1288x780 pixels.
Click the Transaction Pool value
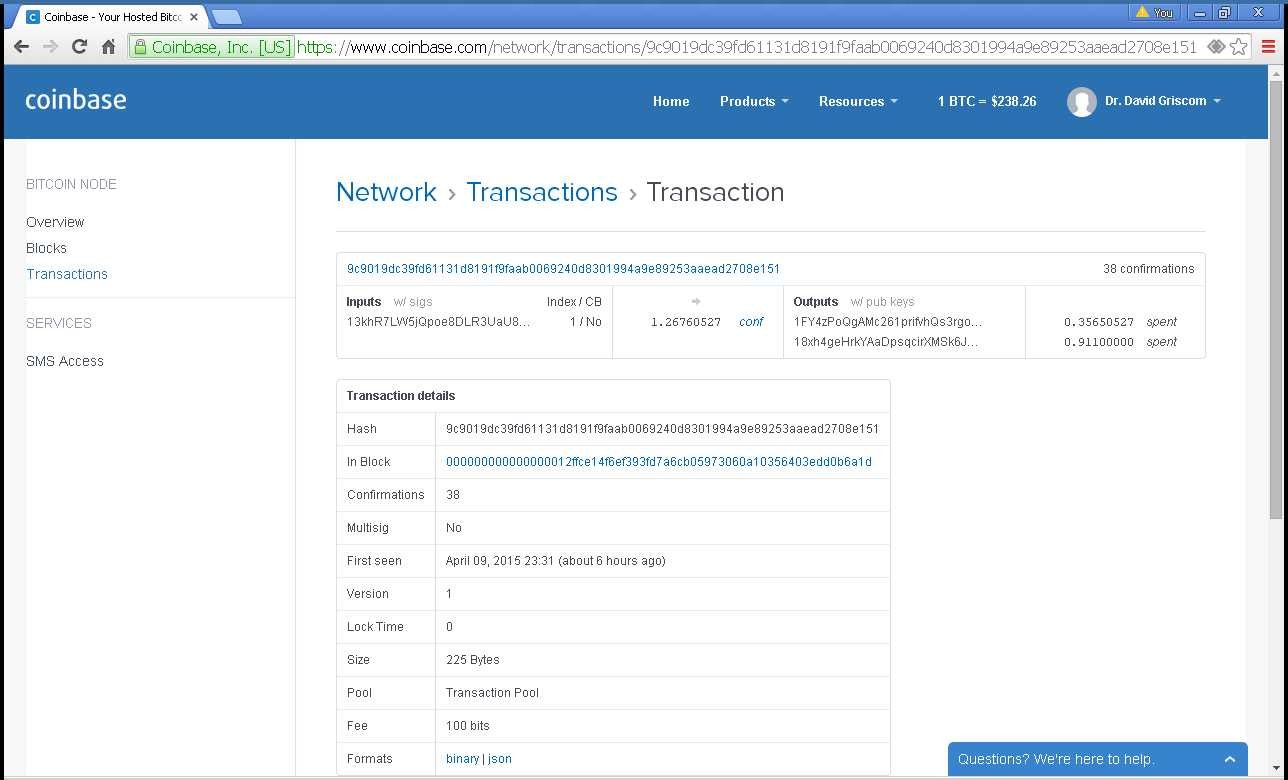492,693
